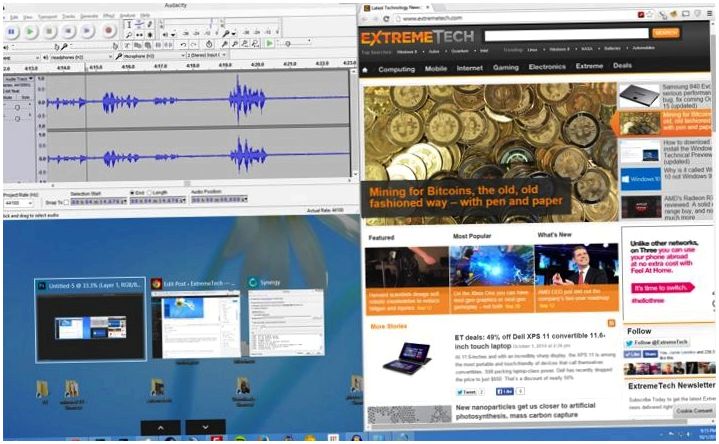Click the Trim audio icon
The height and width of the screenshot is (444, 719).
(158, 45)
